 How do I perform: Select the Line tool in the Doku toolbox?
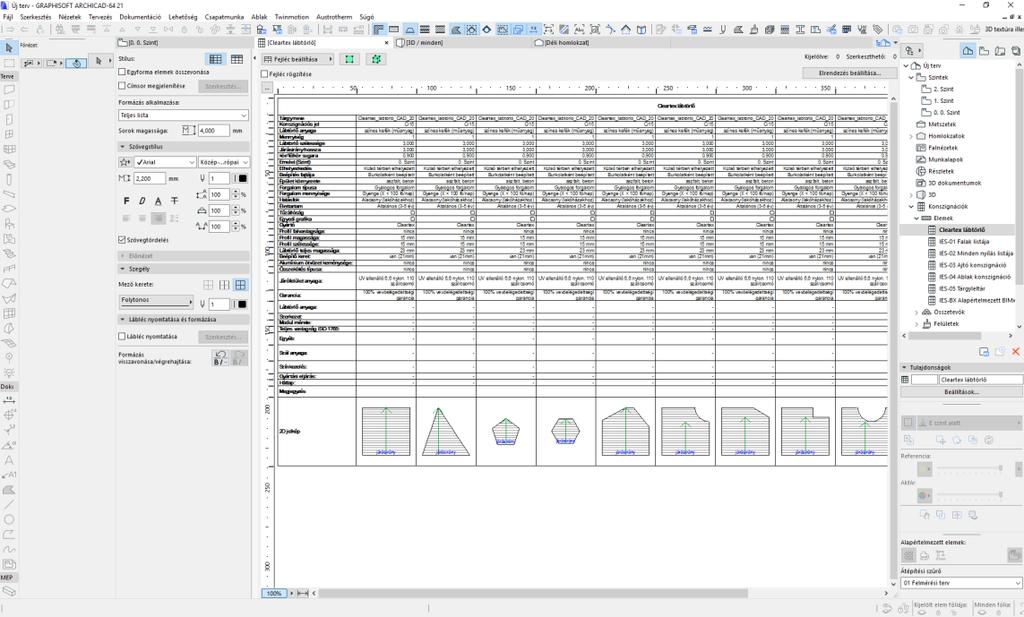tap(8, 505)
